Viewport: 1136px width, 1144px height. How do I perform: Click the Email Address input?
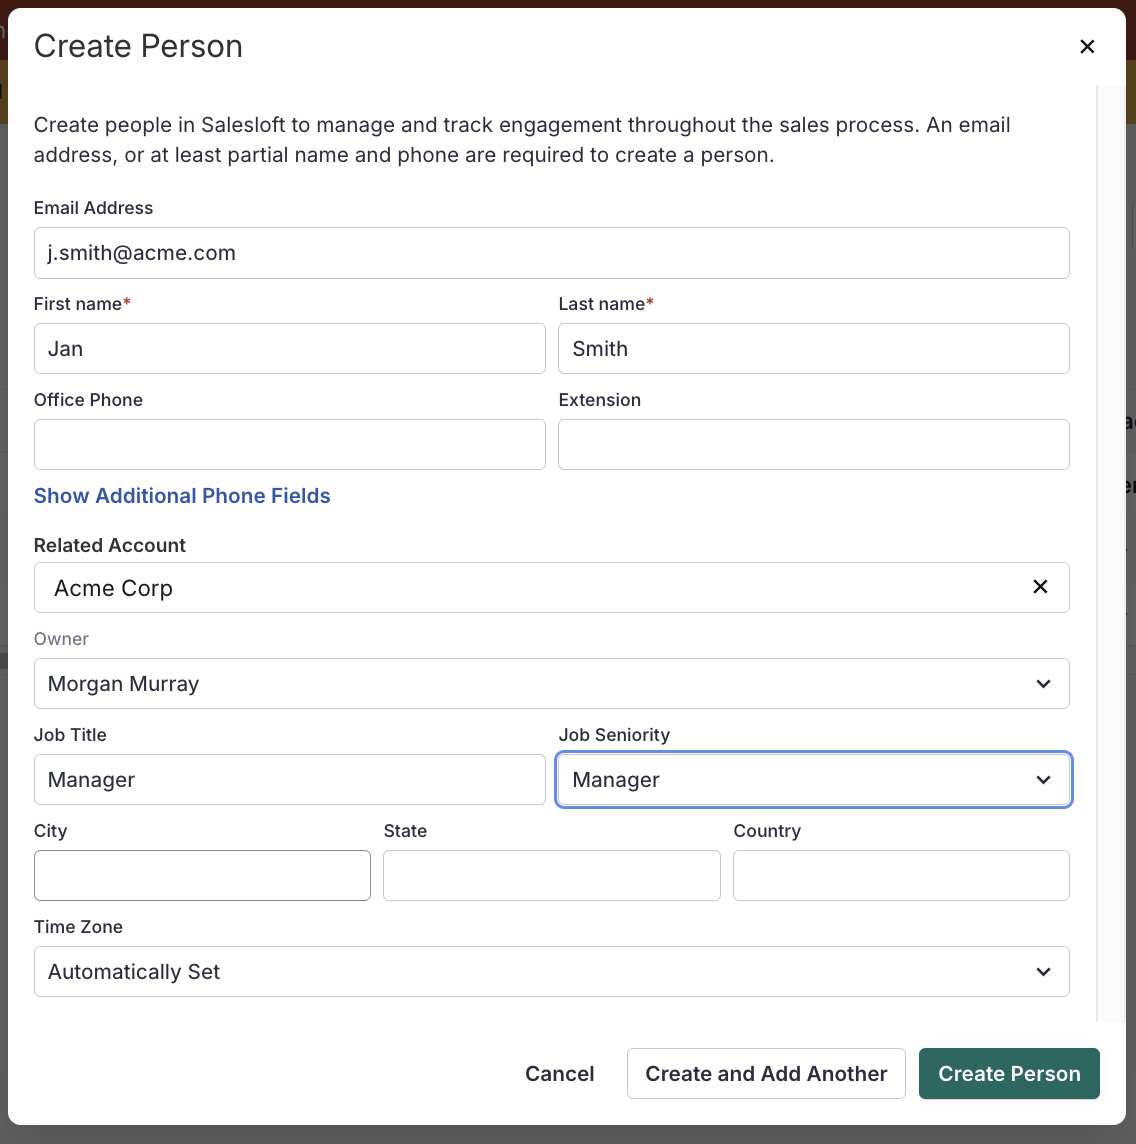click(550, 253)
